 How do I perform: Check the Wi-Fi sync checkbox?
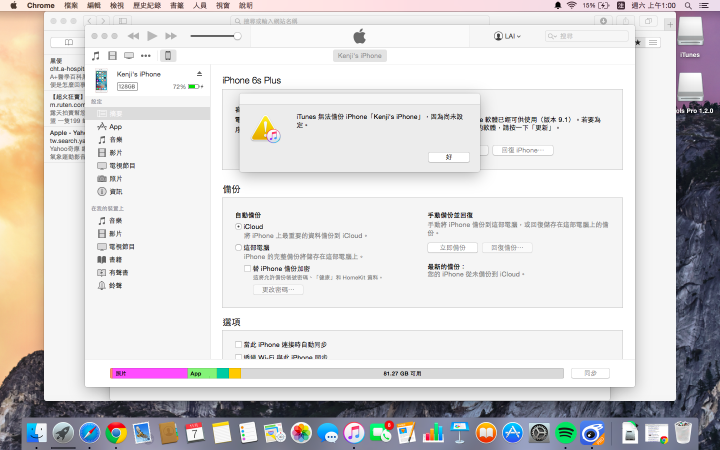(238, 357)
